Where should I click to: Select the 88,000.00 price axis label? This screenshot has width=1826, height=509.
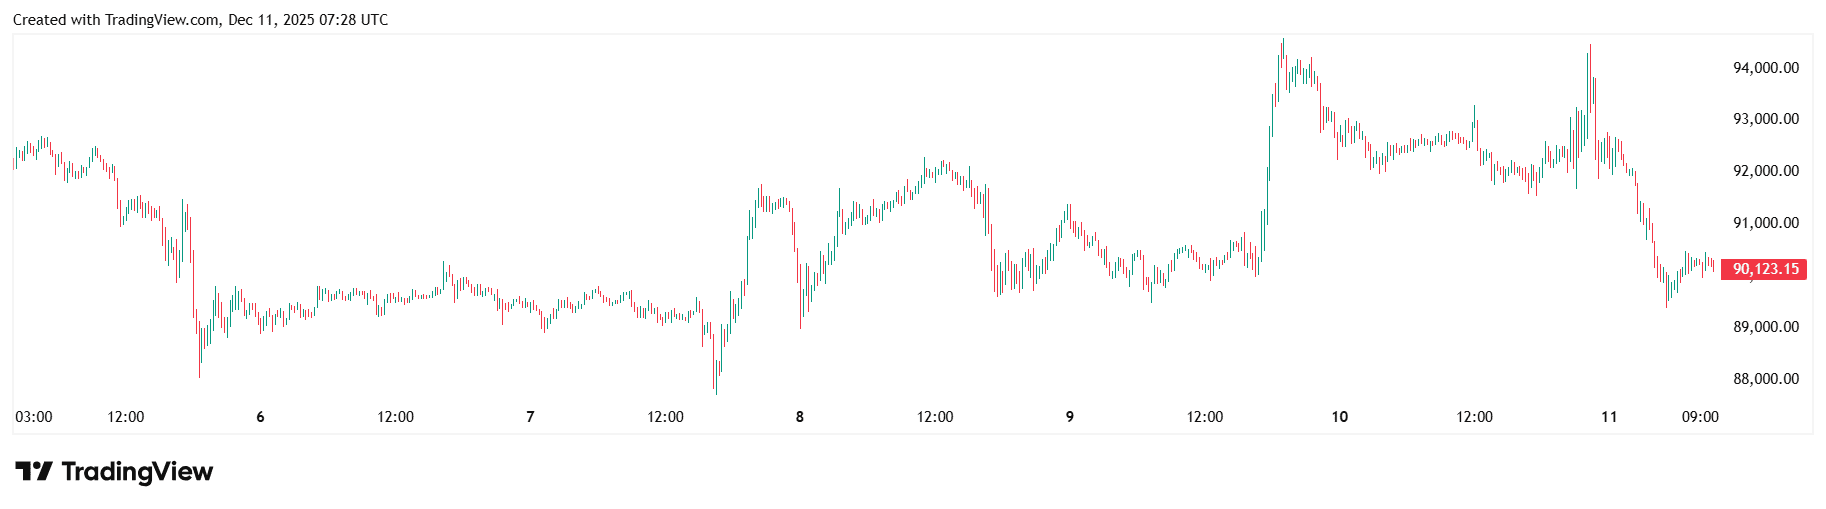tap(1765, 379)
